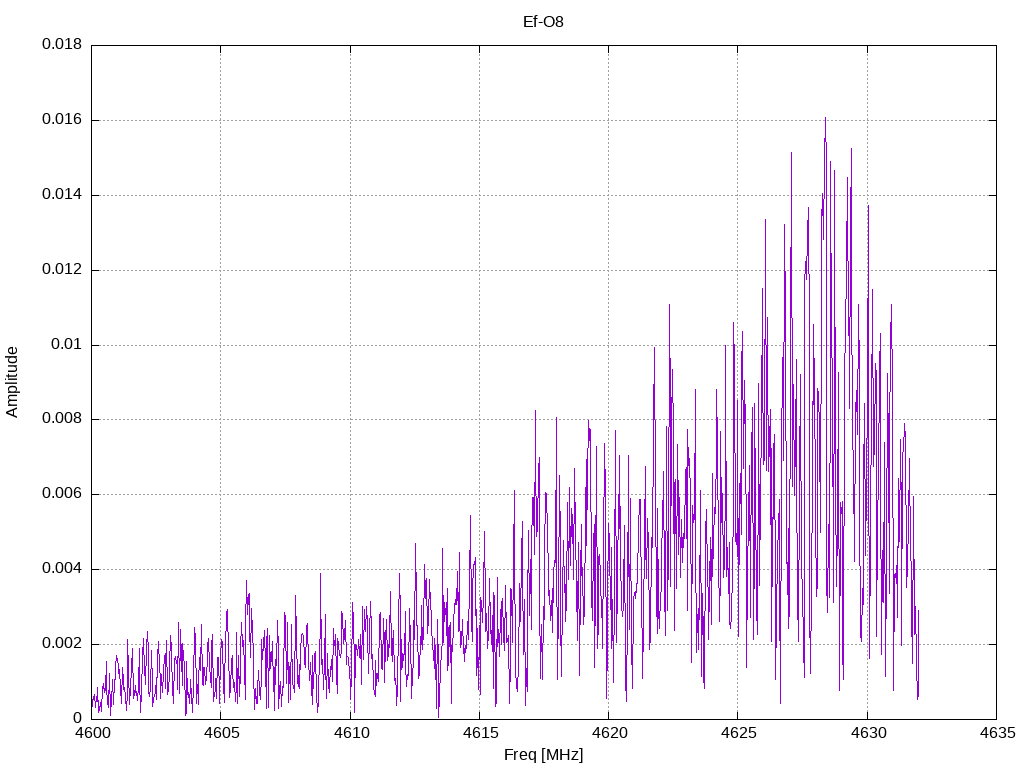Click the 0.018 y-axis tick label
Screen dimensions: 1024x768
(62, 44)
